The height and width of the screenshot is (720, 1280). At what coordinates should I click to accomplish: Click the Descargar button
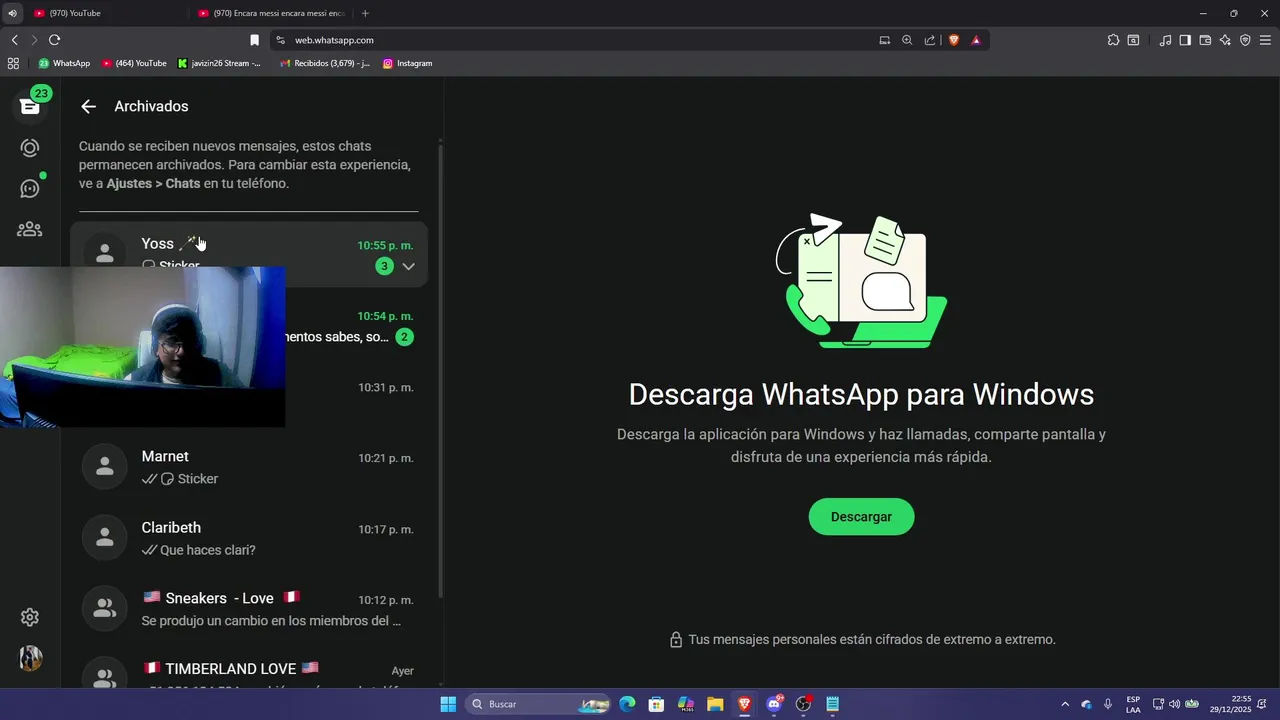click(x=861, y=517)
